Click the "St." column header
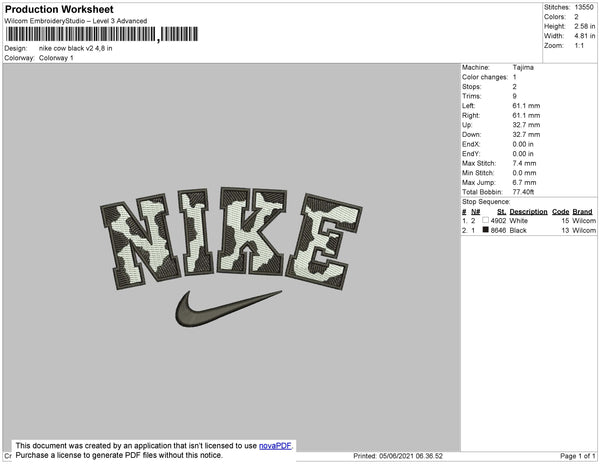This screenshot has height=464, width=600. [501, 212]
